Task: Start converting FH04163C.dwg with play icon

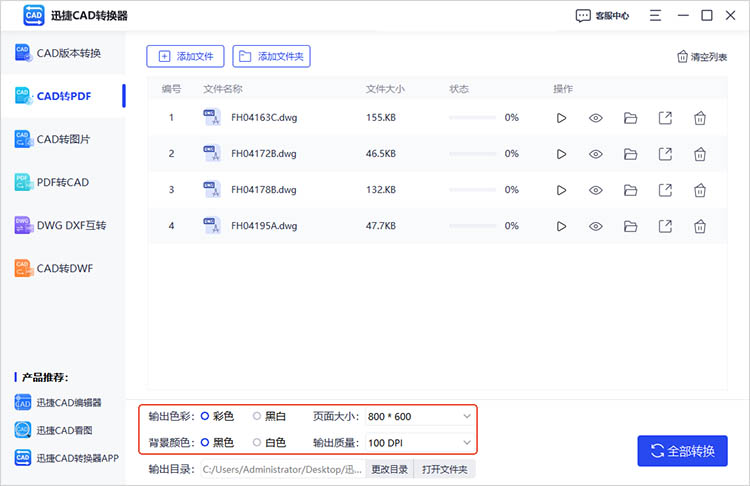Action: (x=562, y=118)
